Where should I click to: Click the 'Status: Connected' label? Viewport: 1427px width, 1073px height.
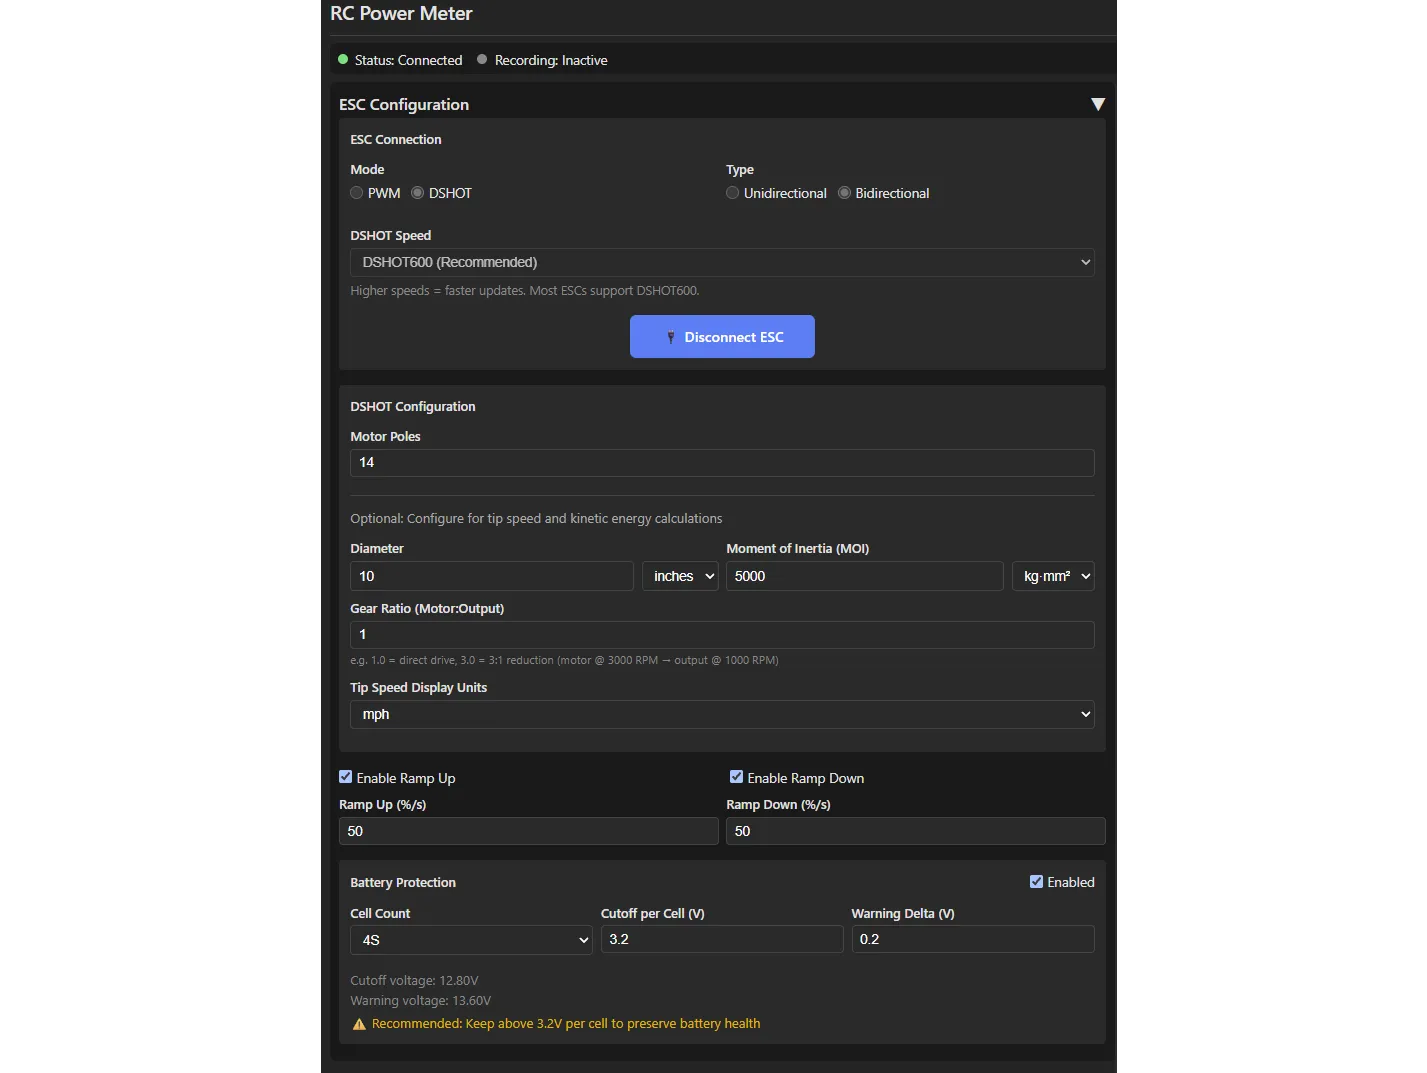click(x=408, y=60)
